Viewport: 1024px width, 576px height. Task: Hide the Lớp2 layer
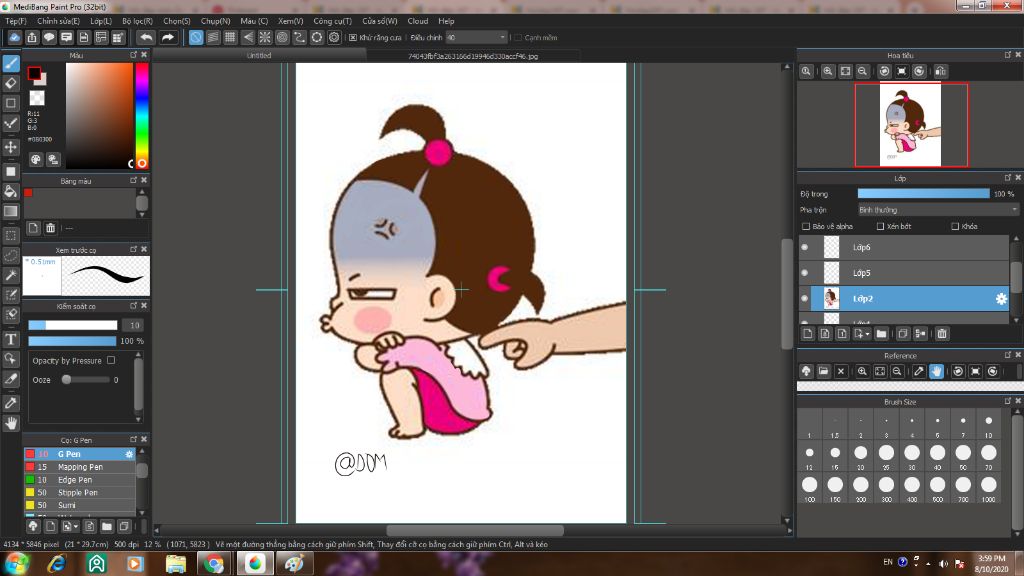pyautogui.click(x=805, y=298)
